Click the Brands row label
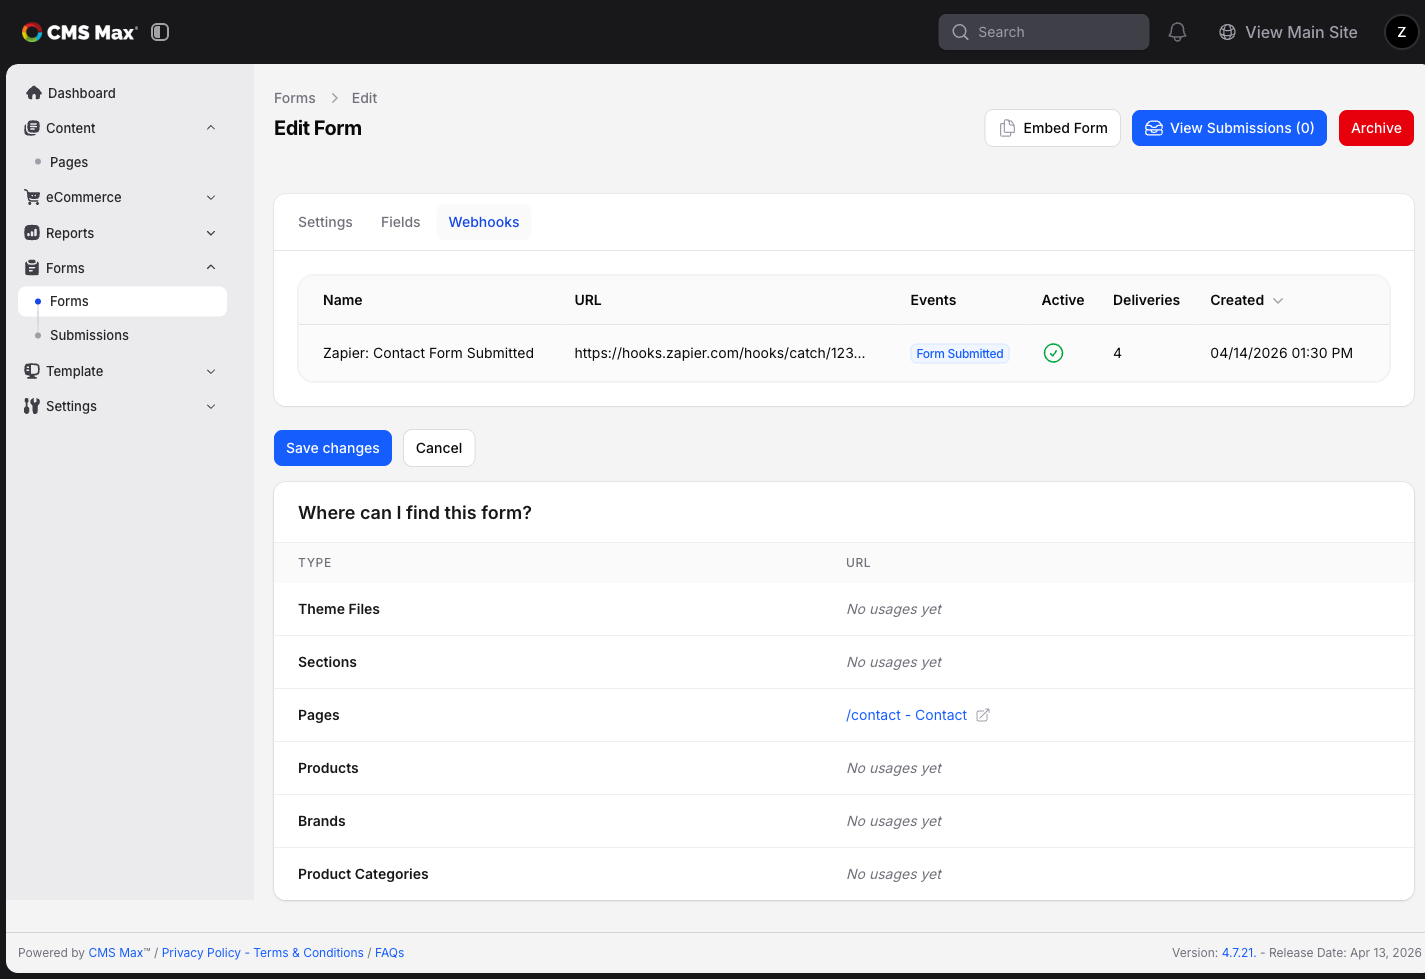The image size is (1425, 979). tap(322, 821)
